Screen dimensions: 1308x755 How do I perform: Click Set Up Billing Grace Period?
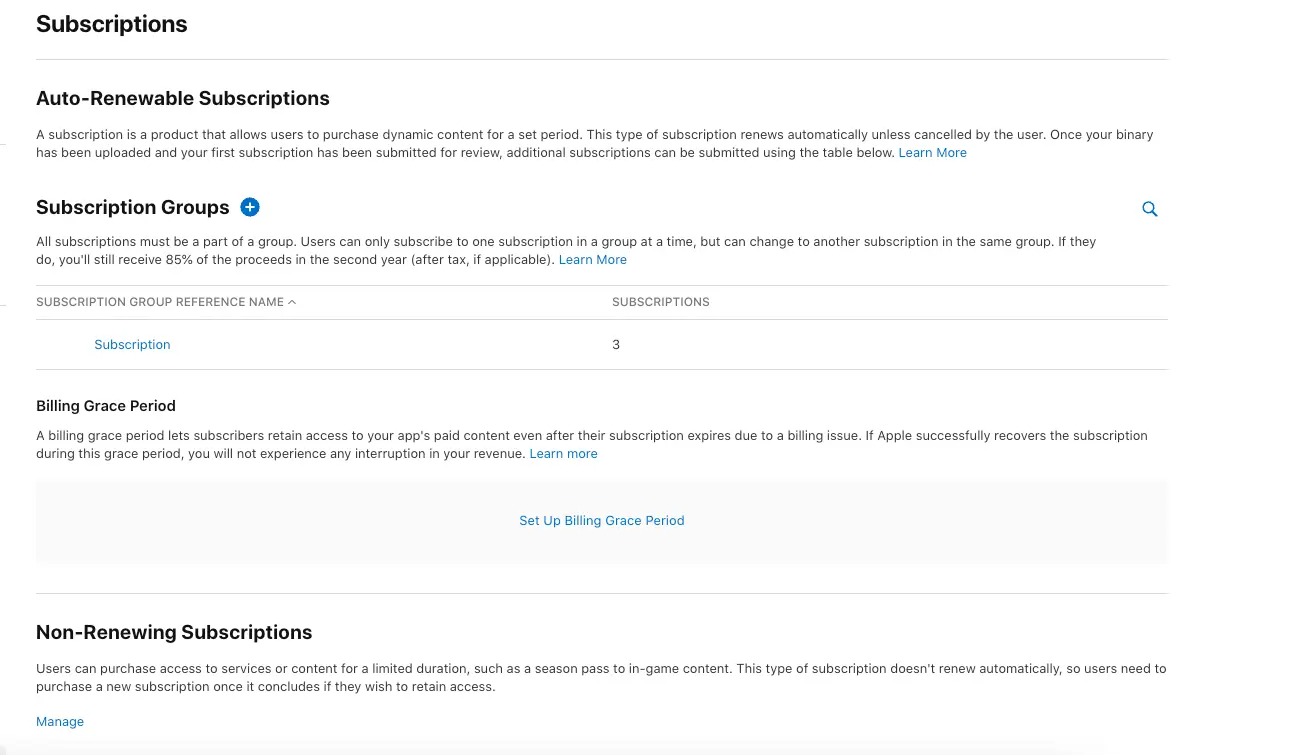click(601, 520)
